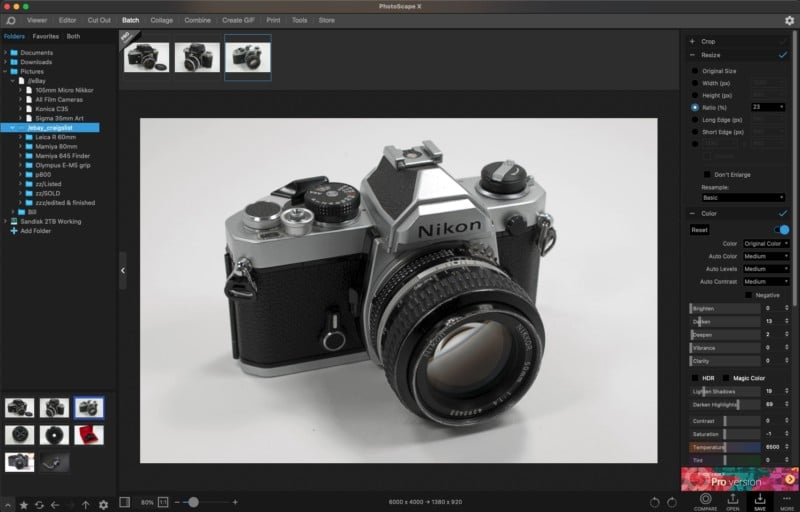Click the 1:1 actual size zoom icon

pos(163,502)
